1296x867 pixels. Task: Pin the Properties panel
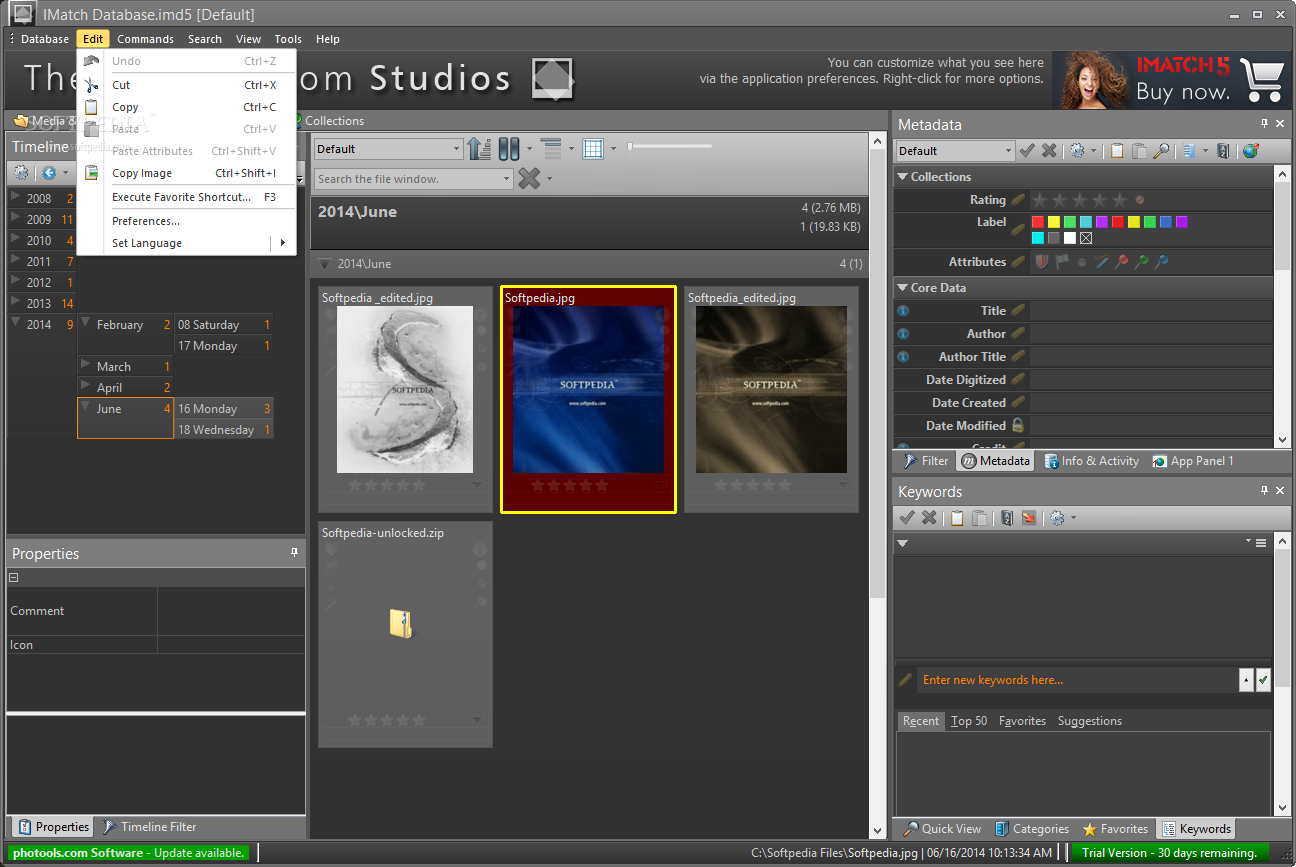coord(294,552)
